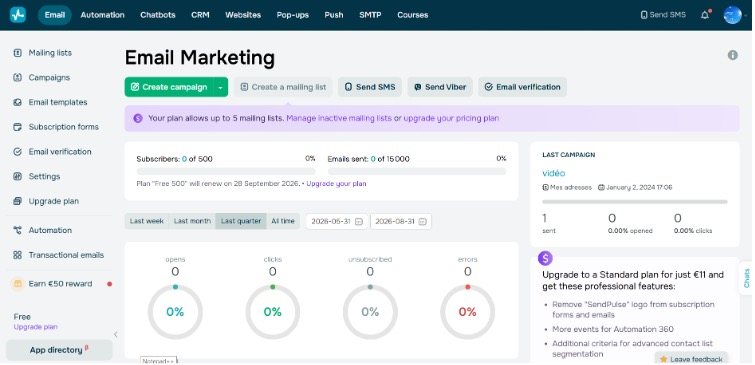
Task: Click the 2026-05-31 start date field
Action: [337, 222]
